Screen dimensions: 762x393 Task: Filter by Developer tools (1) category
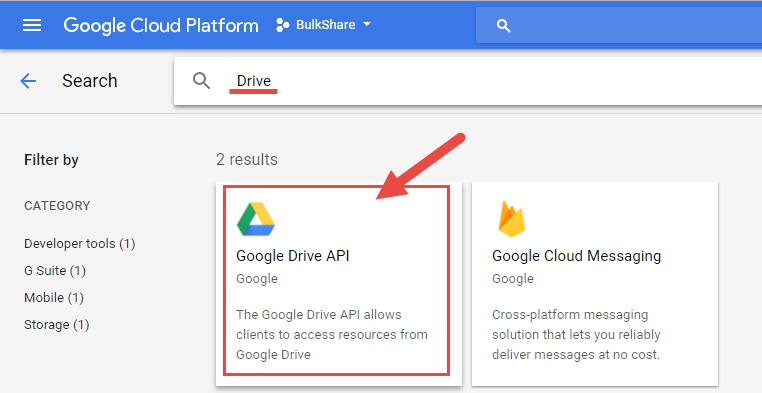[80, 243]
